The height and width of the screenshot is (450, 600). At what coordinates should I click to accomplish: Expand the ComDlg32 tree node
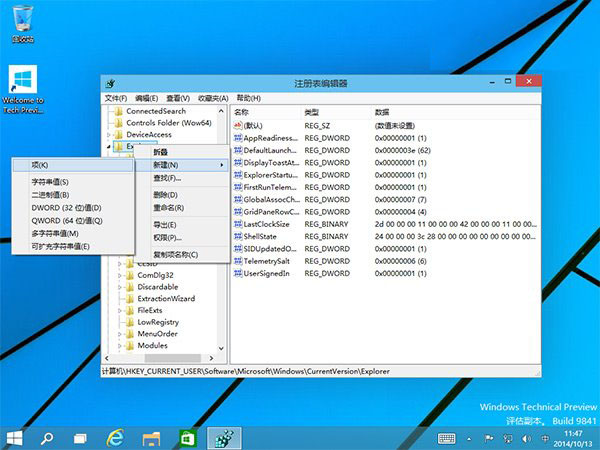pyautogui.click(x=120, y=274)
